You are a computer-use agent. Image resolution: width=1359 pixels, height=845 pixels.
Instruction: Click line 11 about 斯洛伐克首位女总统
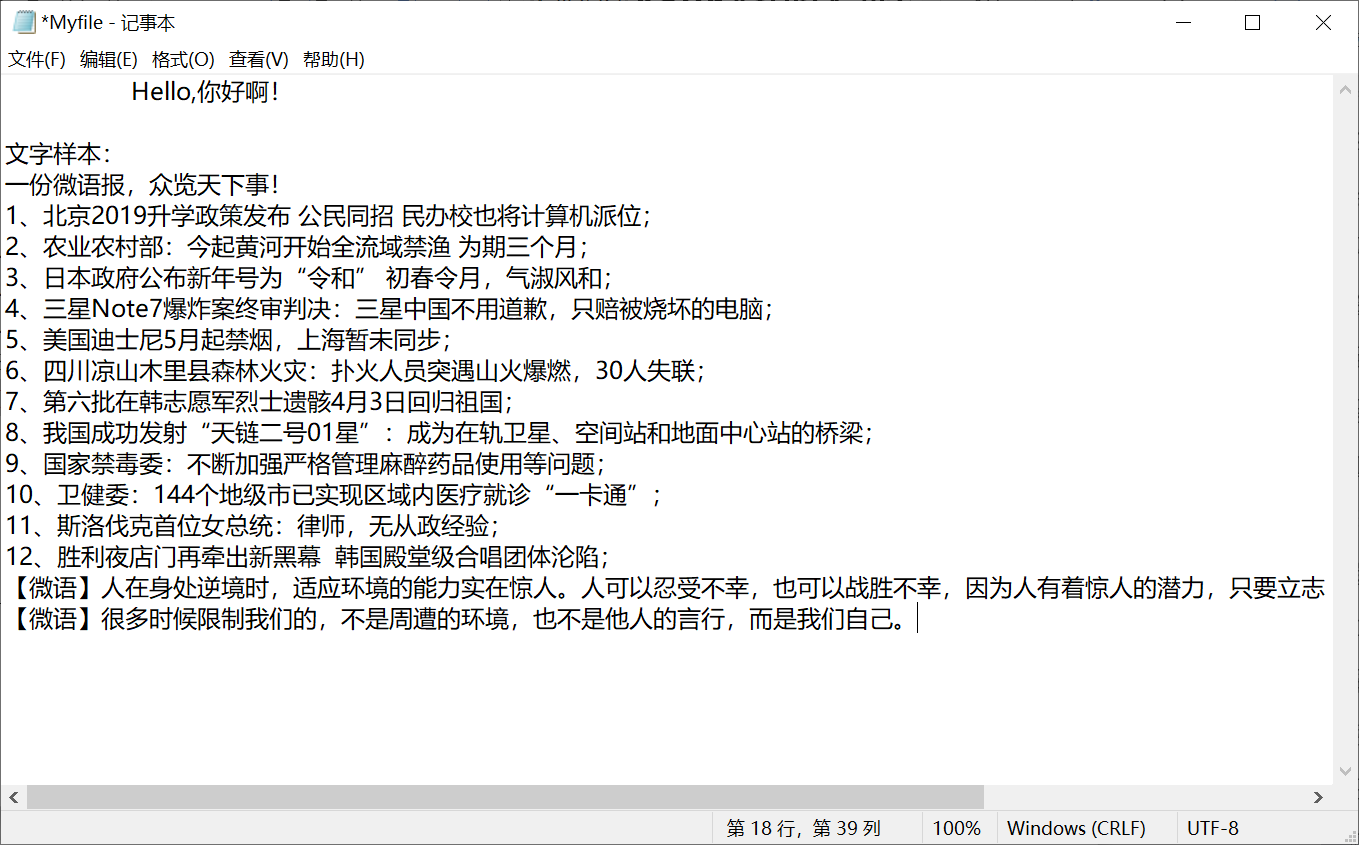click(x=252, y=526)
